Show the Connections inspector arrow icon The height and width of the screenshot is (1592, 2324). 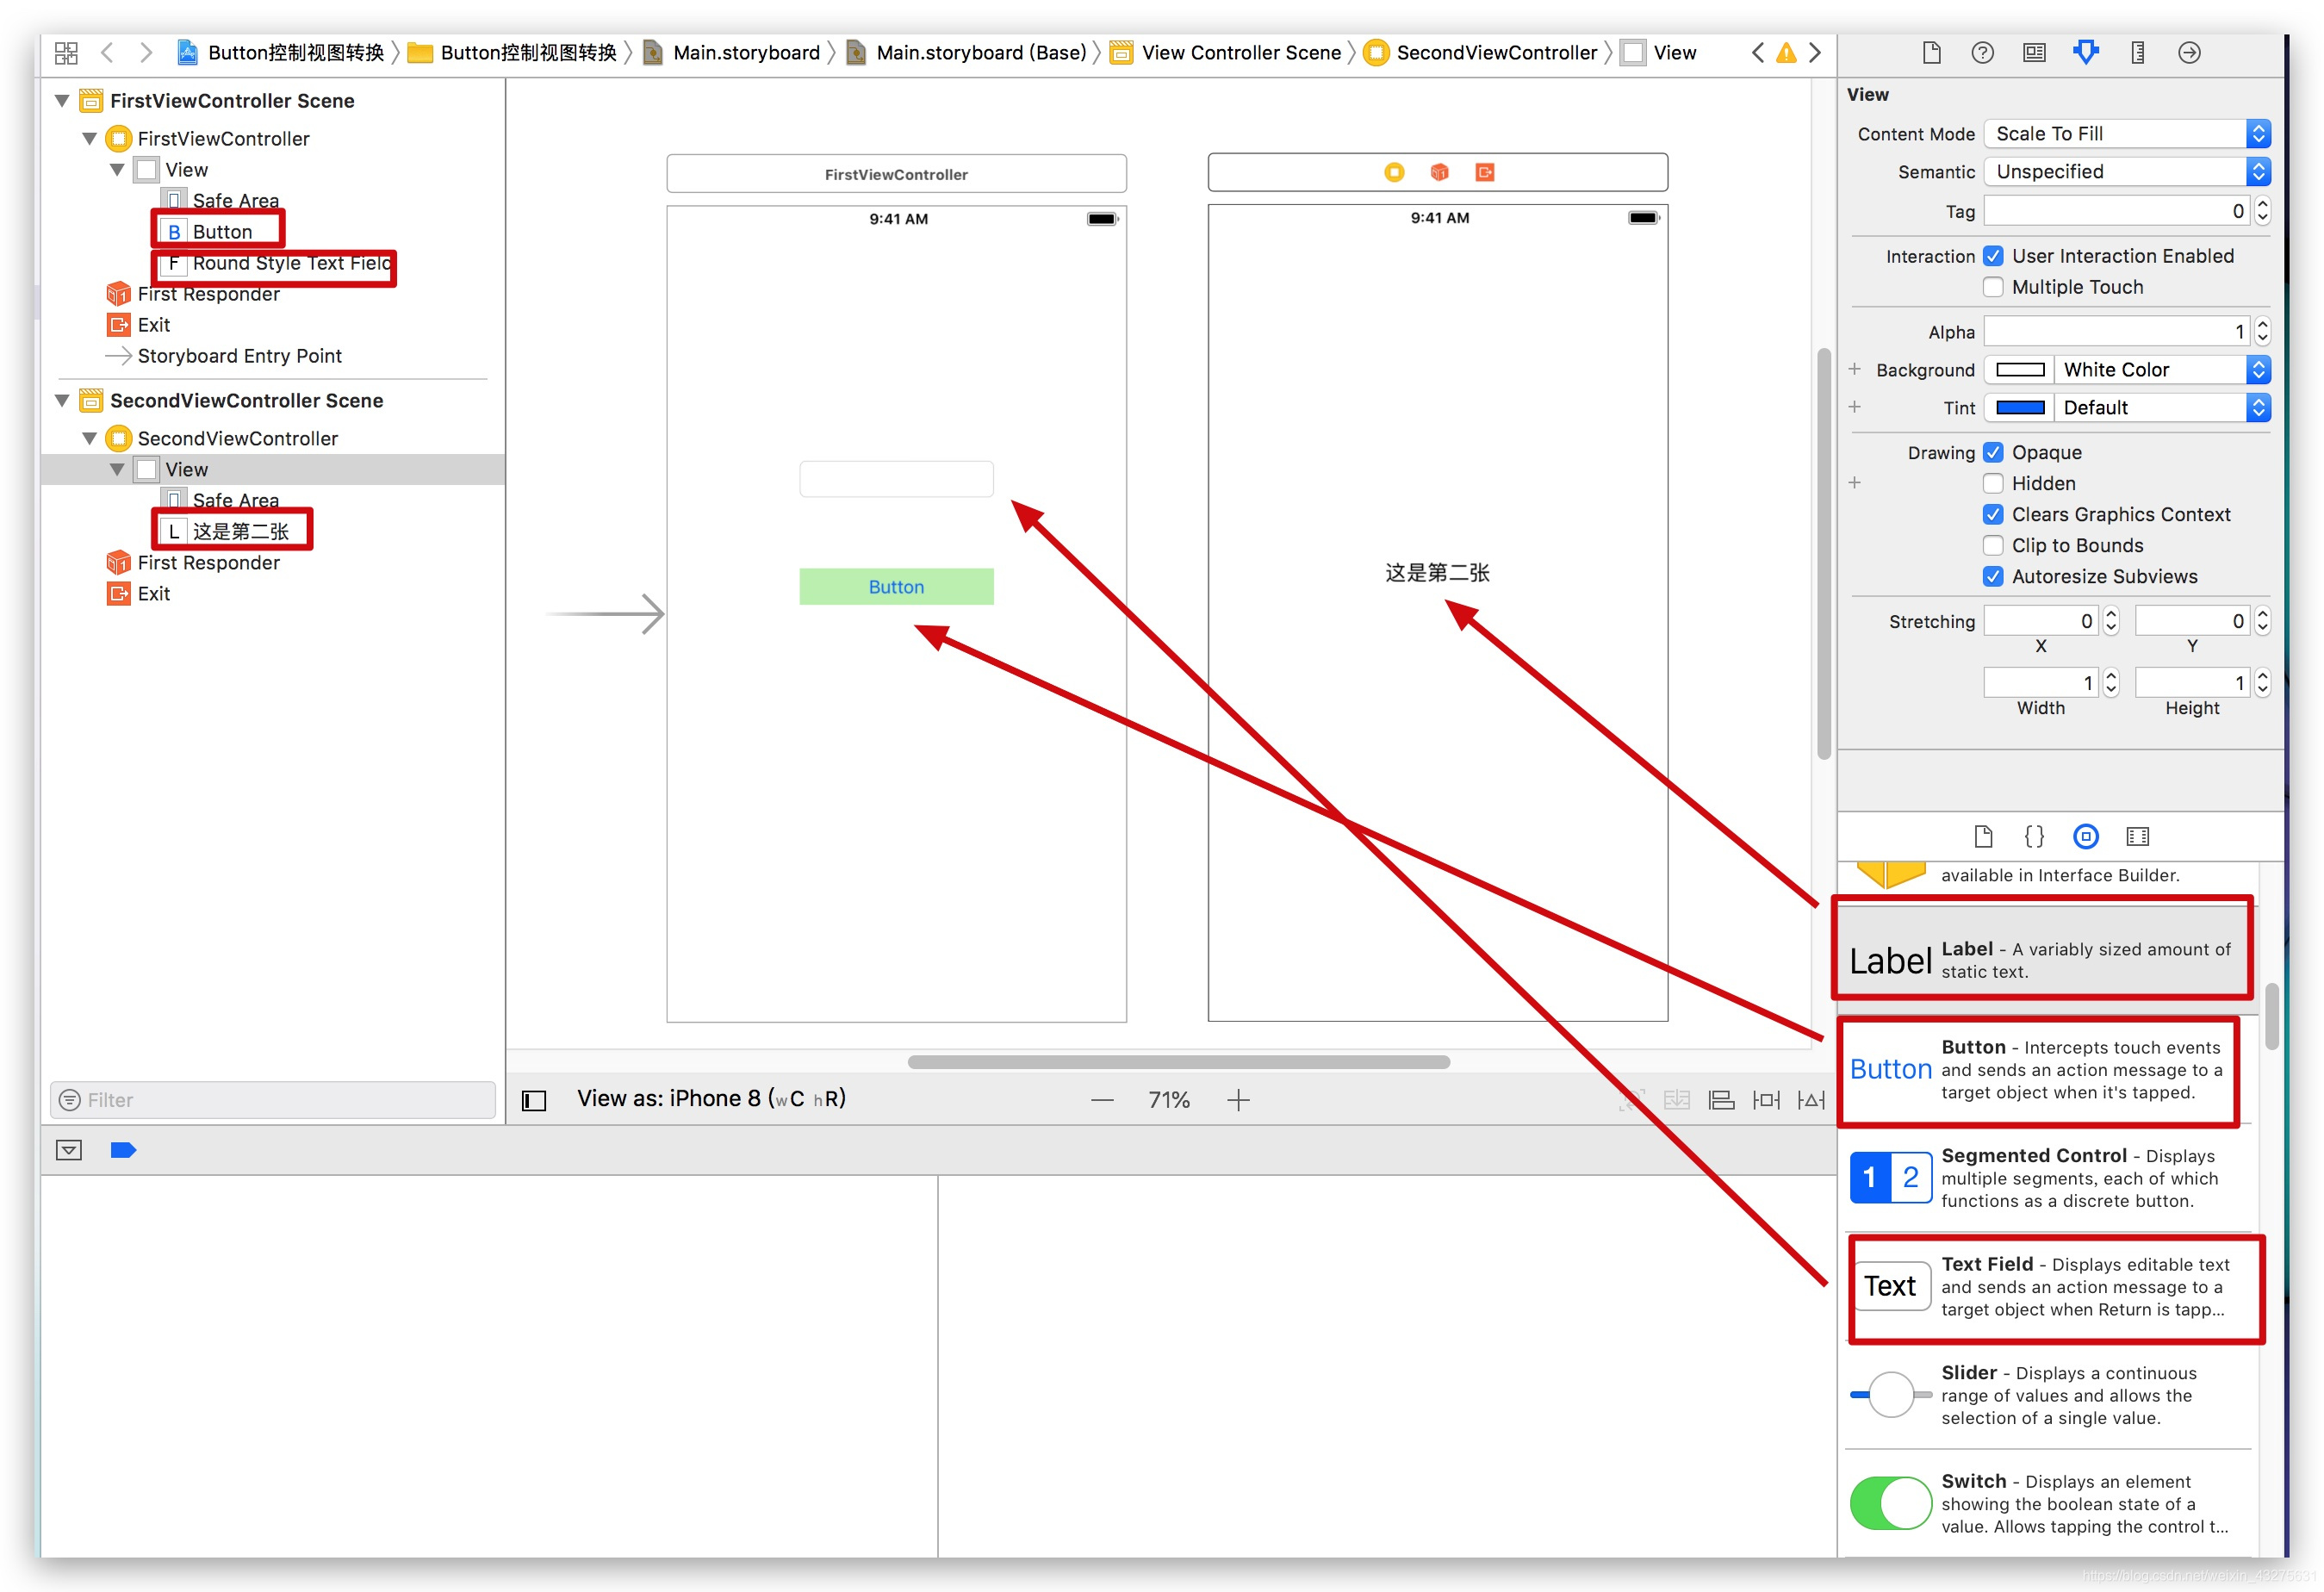(2189, 52)
